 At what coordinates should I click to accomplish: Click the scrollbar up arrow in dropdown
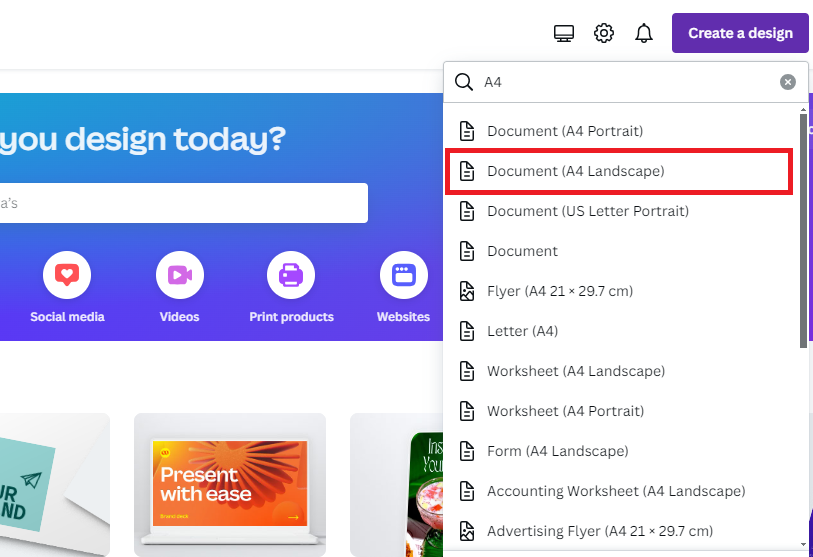tap(803, 110)
